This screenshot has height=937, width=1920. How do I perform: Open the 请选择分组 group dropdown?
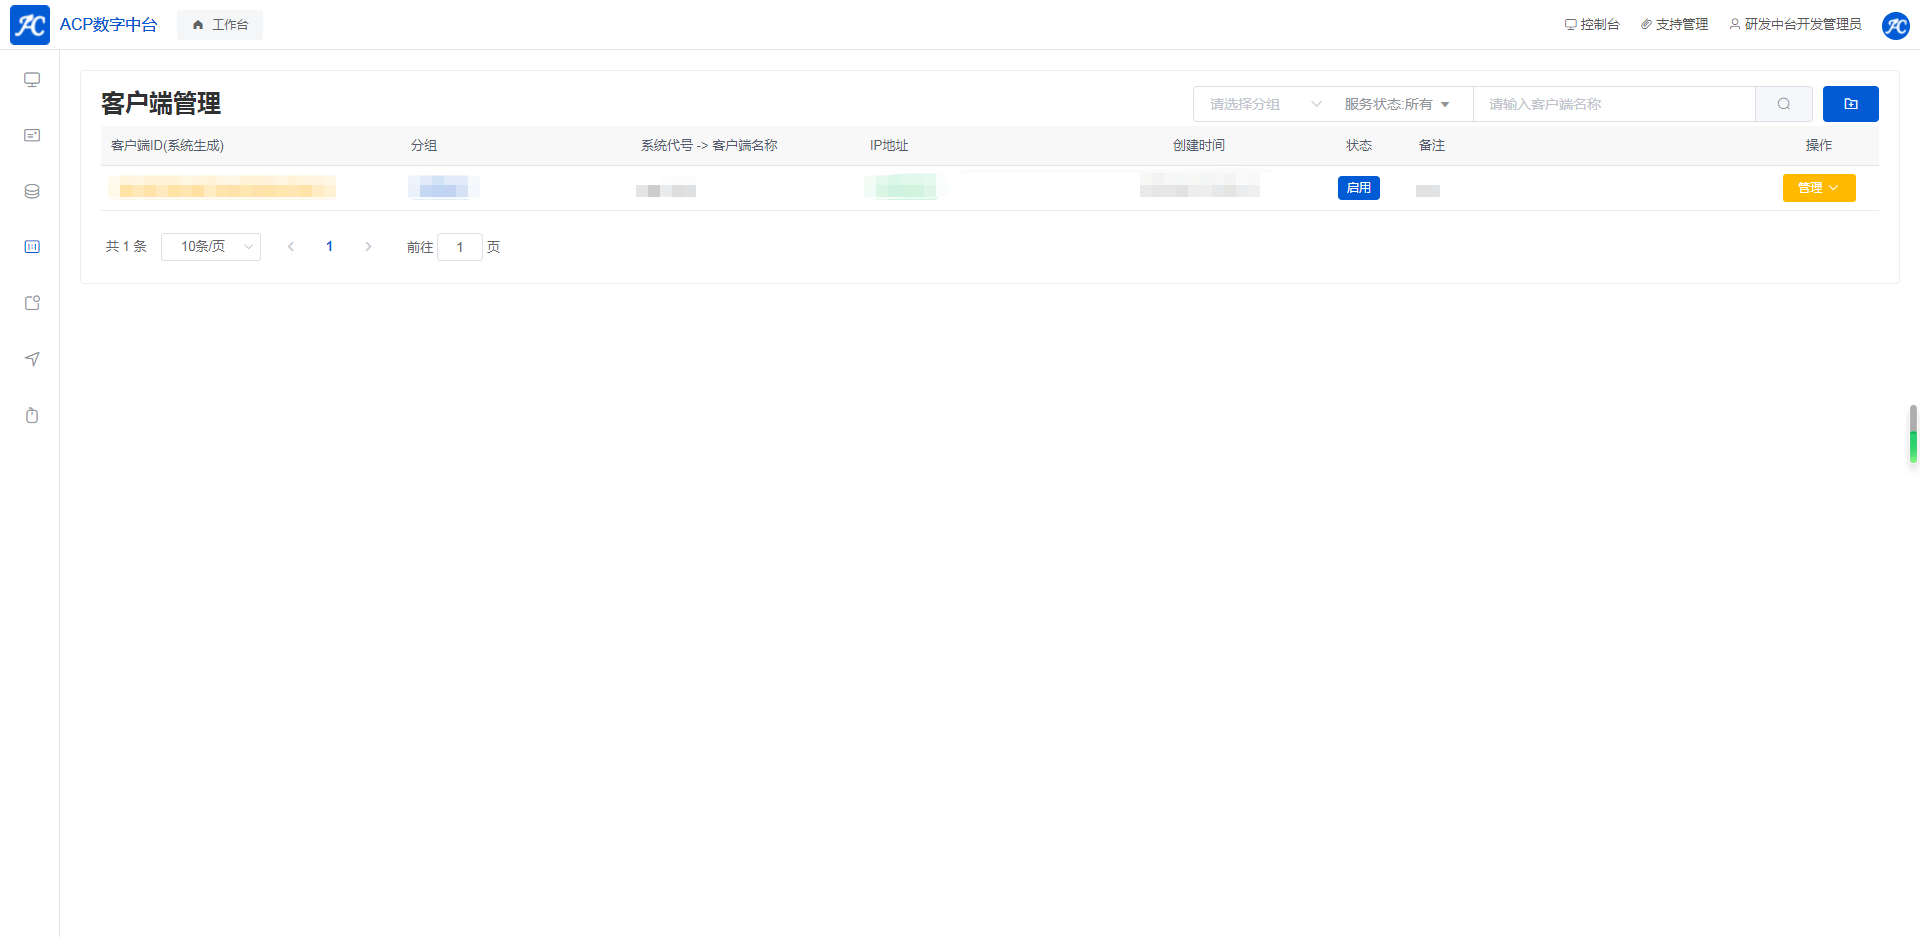1264,104
